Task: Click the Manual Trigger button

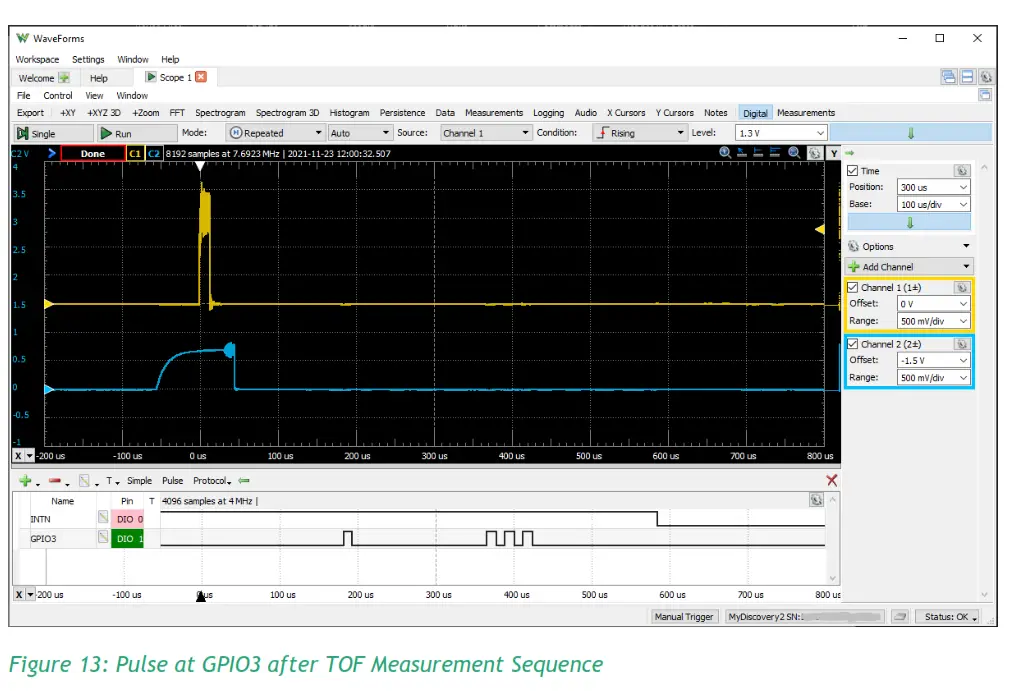Action: [x=684, y=617]
